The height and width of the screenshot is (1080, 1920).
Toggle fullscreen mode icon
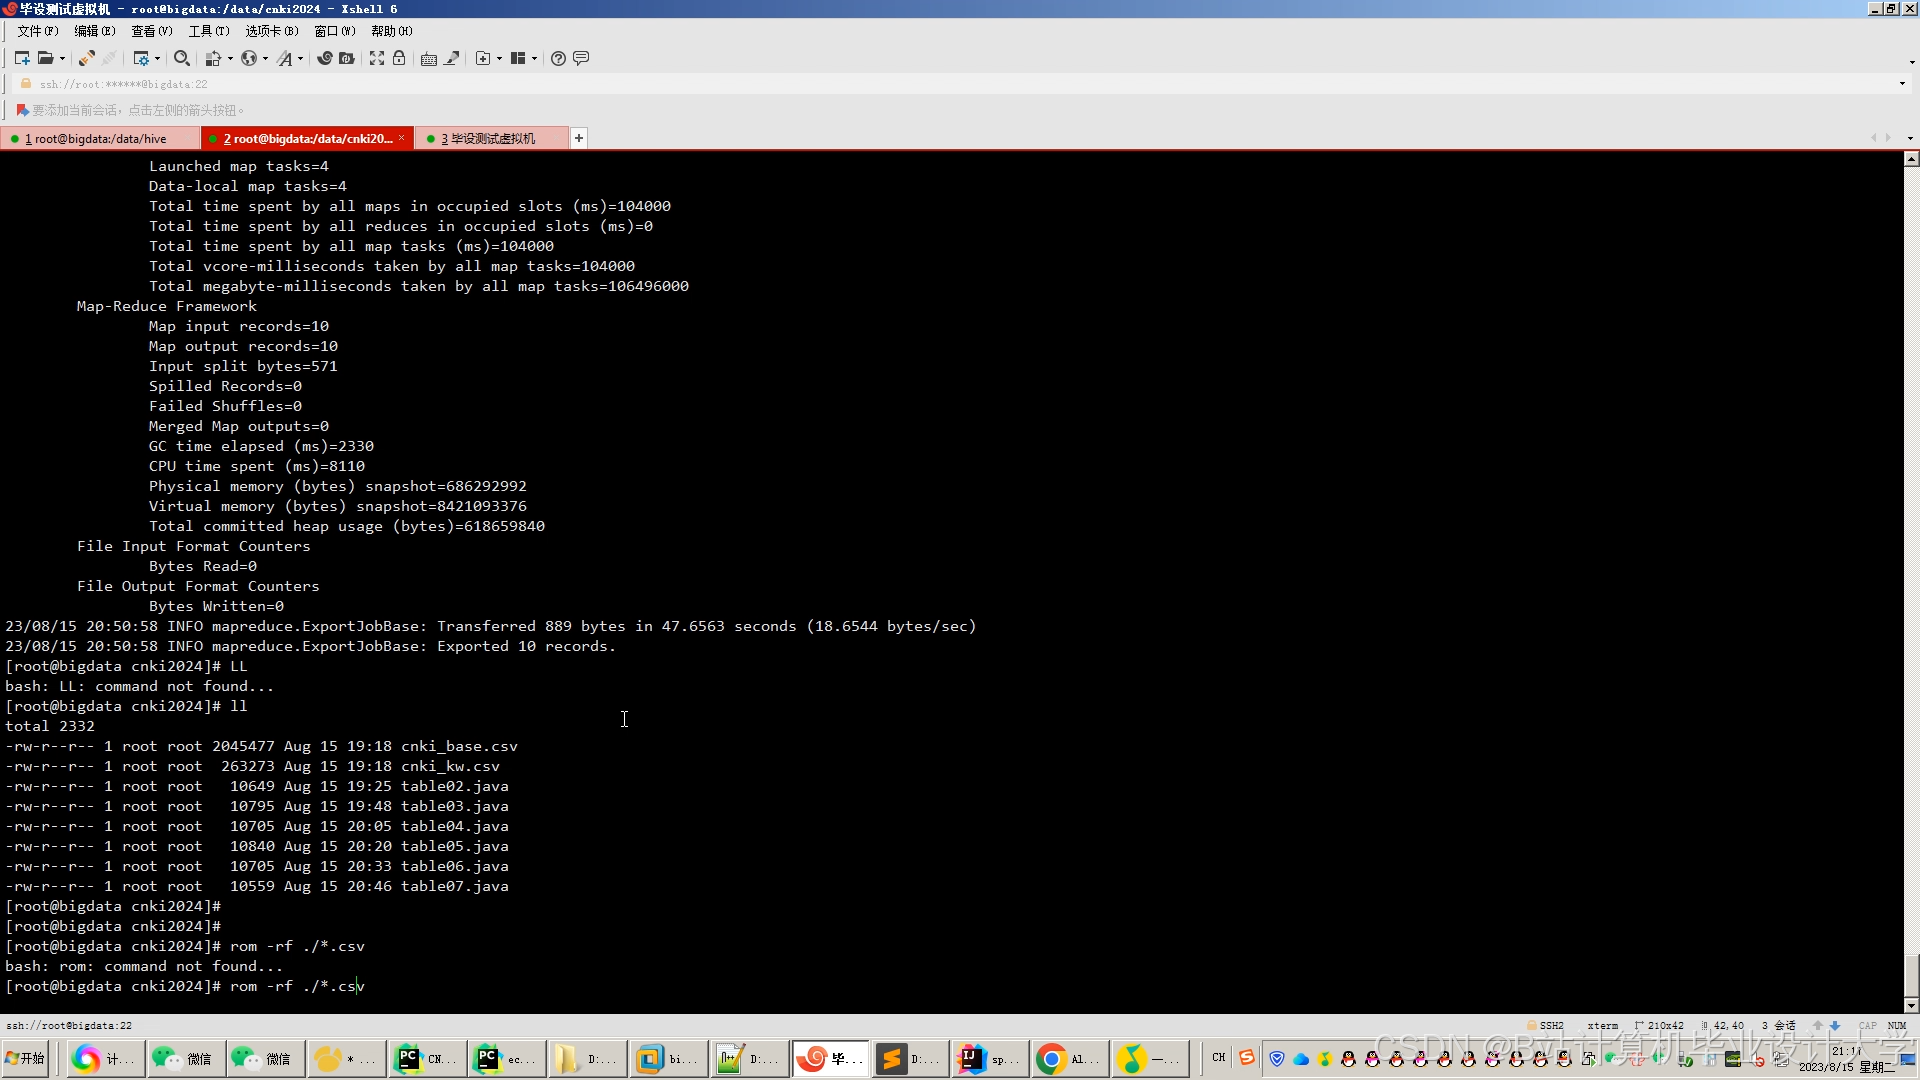376,58
